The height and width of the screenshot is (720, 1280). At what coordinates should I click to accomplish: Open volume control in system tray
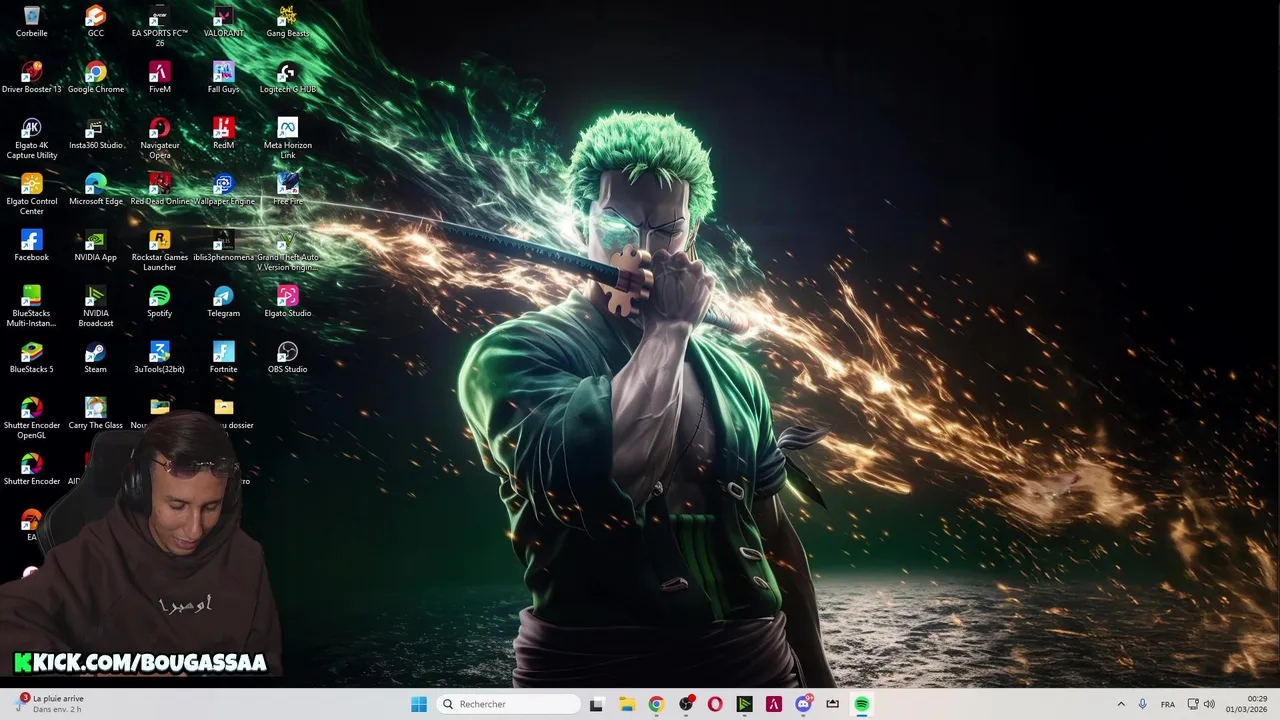(1209, 704)
